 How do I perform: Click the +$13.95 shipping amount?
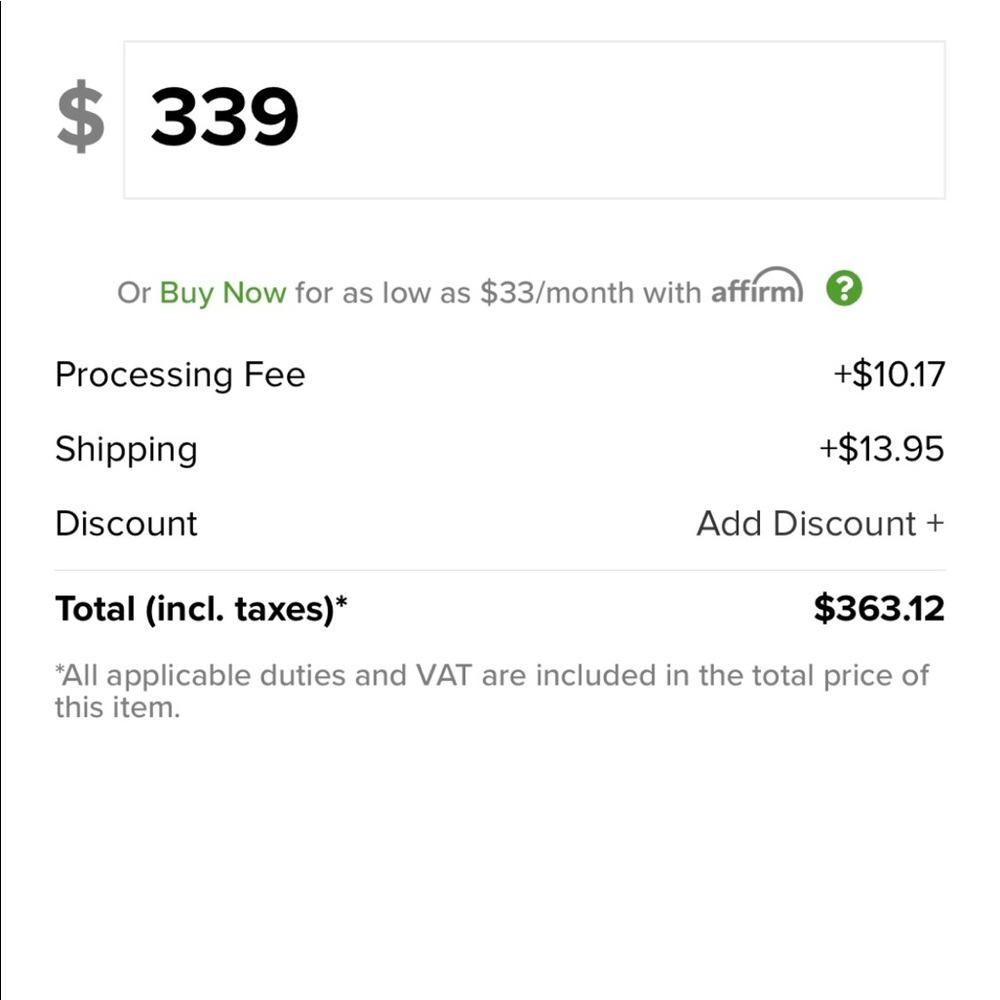coord(882,450)
